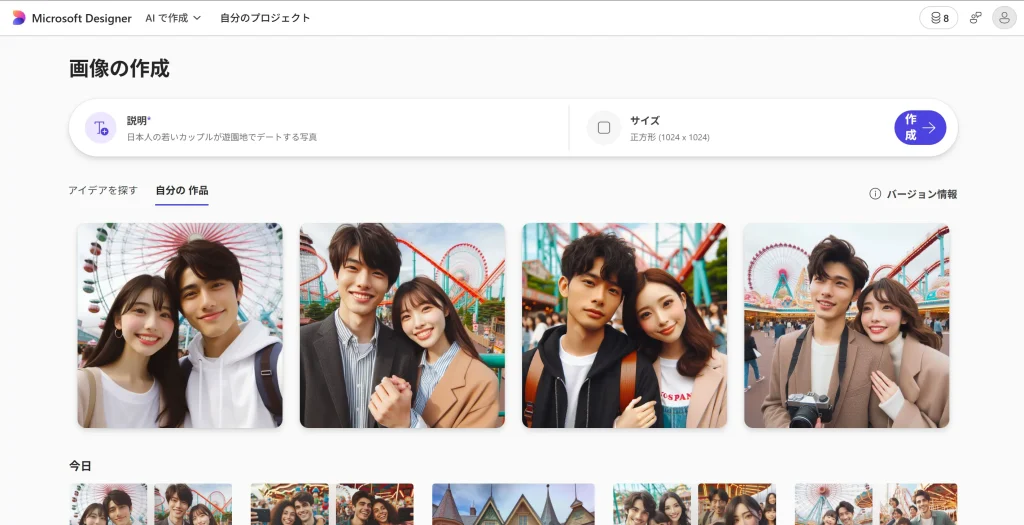The image size is (1024, 525).
Task: Open second generated image with striped shirt man
Action: pos(402,325)
